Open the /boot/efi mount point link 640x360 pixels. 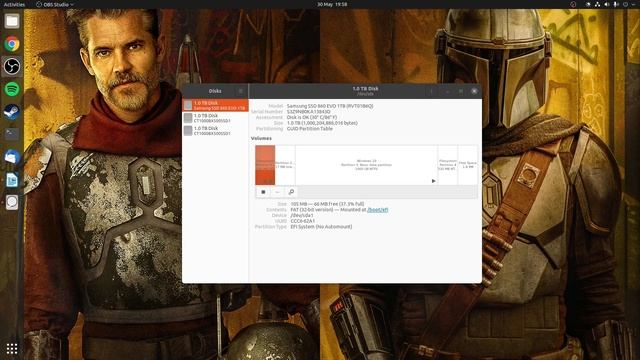click(378, 209)
